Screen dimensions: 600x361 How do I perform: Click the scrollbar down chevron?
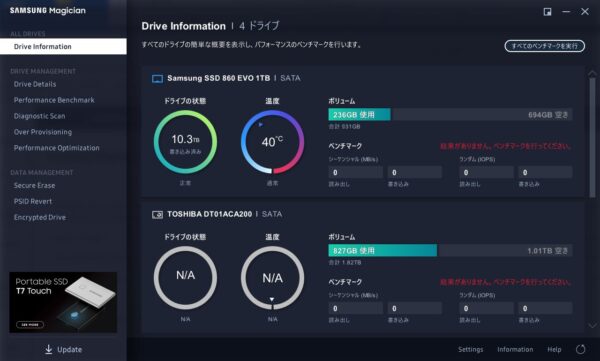pyautogui.click(x=592, y=326)
